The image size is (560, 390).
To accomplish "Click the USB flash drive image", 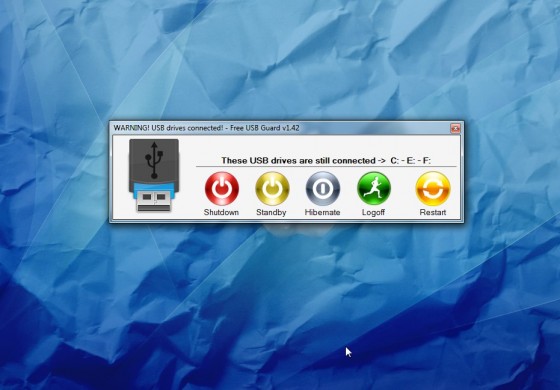I will [x=154, y=175].
